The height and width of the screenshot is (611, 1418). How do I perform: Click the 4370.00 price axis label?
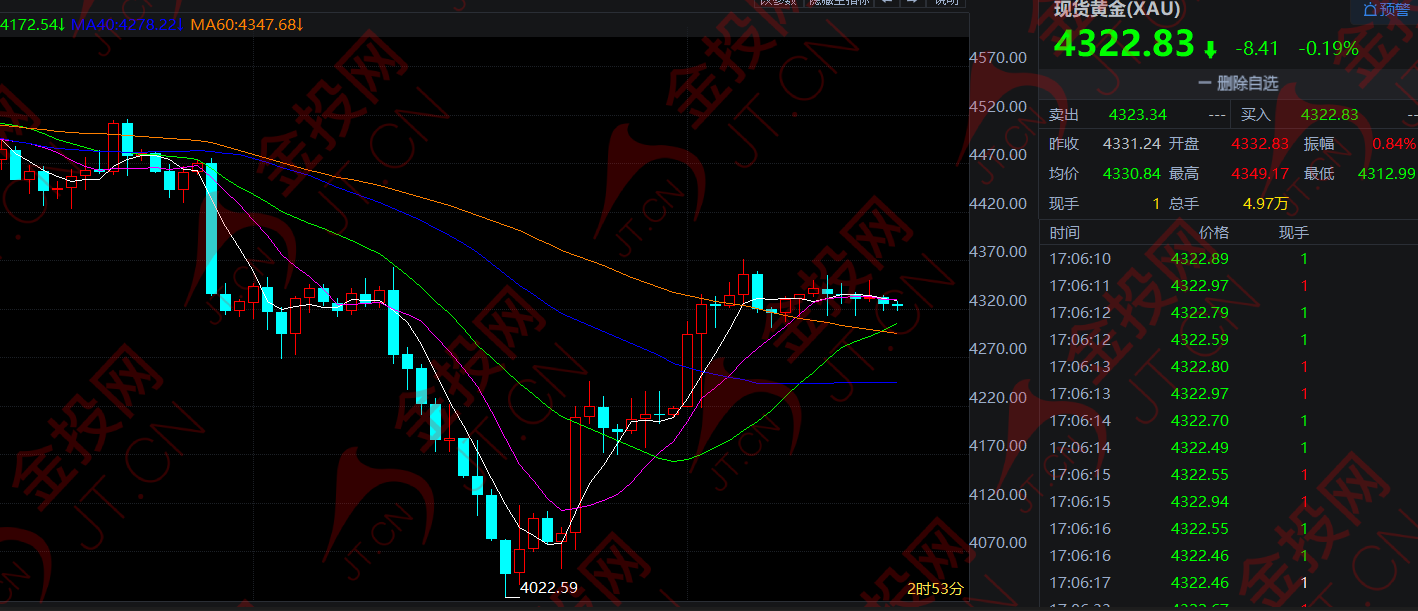pos(998,252)
